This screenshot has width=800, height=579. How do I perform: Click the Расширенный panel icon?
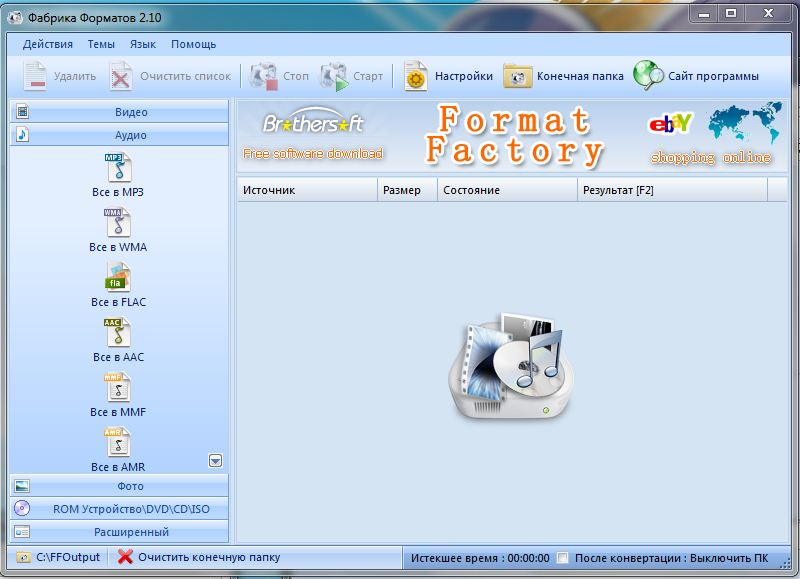[22, 532]
